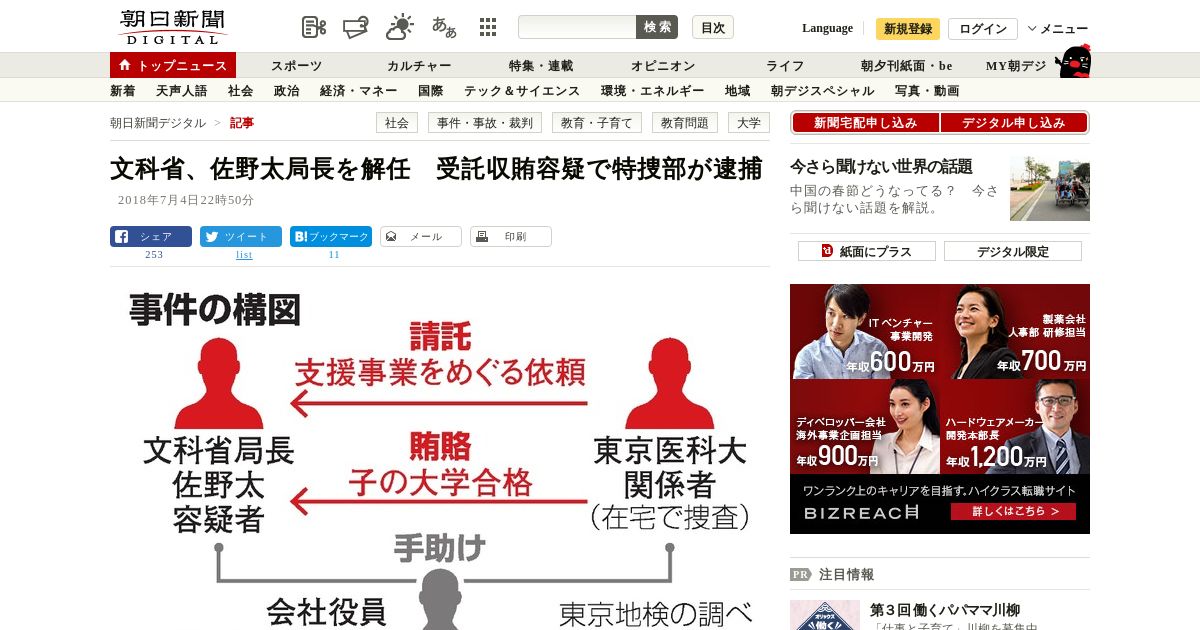This screenshot has width=1200, height=630.
Task: Click the ログイン button
Action: [983, 29]
